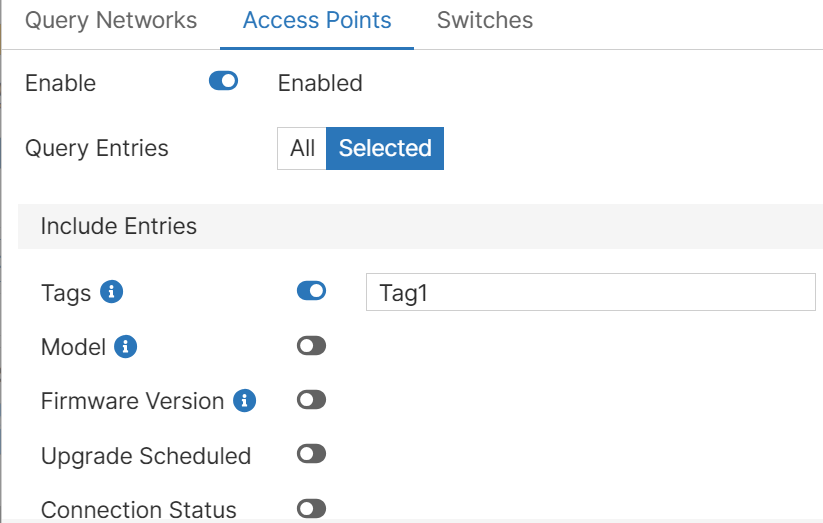Click the Enabled status text
Viewport: 823px width, 523px height.
click(320, 83)
